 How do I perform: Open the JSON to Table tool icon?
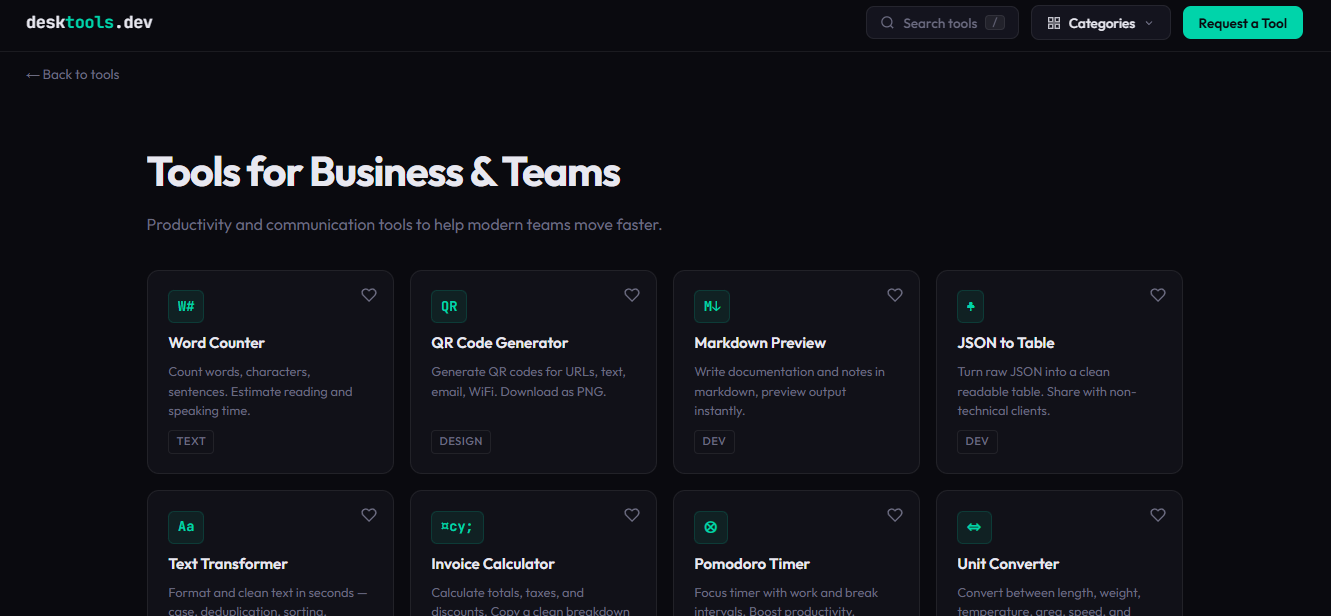[970, 306]
